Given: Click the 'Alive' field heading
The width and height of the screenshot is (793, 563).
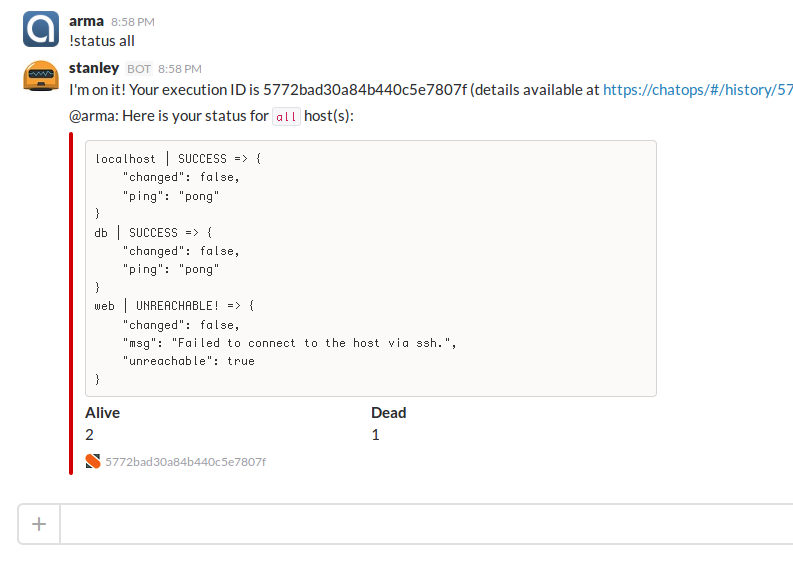Looking at the screenshot, I should click(x=103, y=413).
